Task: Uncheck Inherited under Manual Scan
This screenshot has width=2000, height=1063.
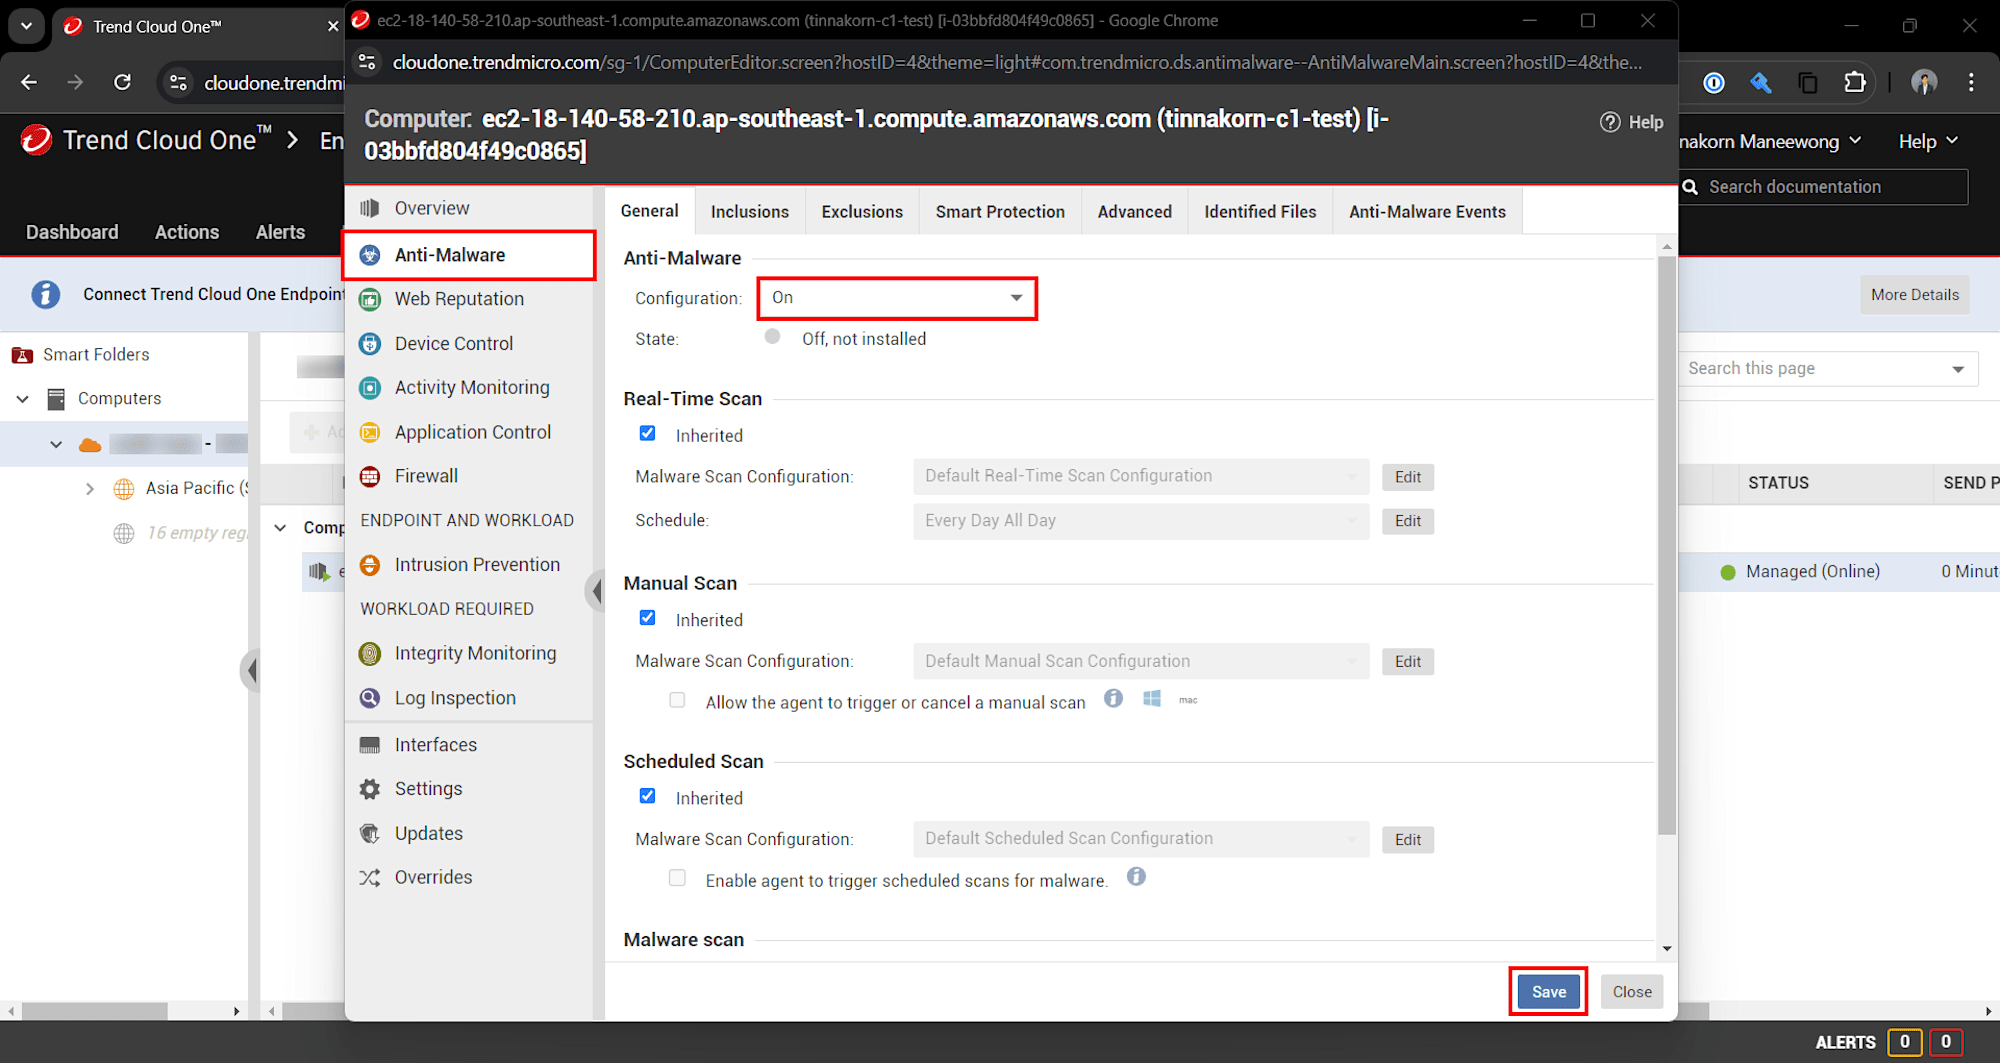Action: (648, 618)
